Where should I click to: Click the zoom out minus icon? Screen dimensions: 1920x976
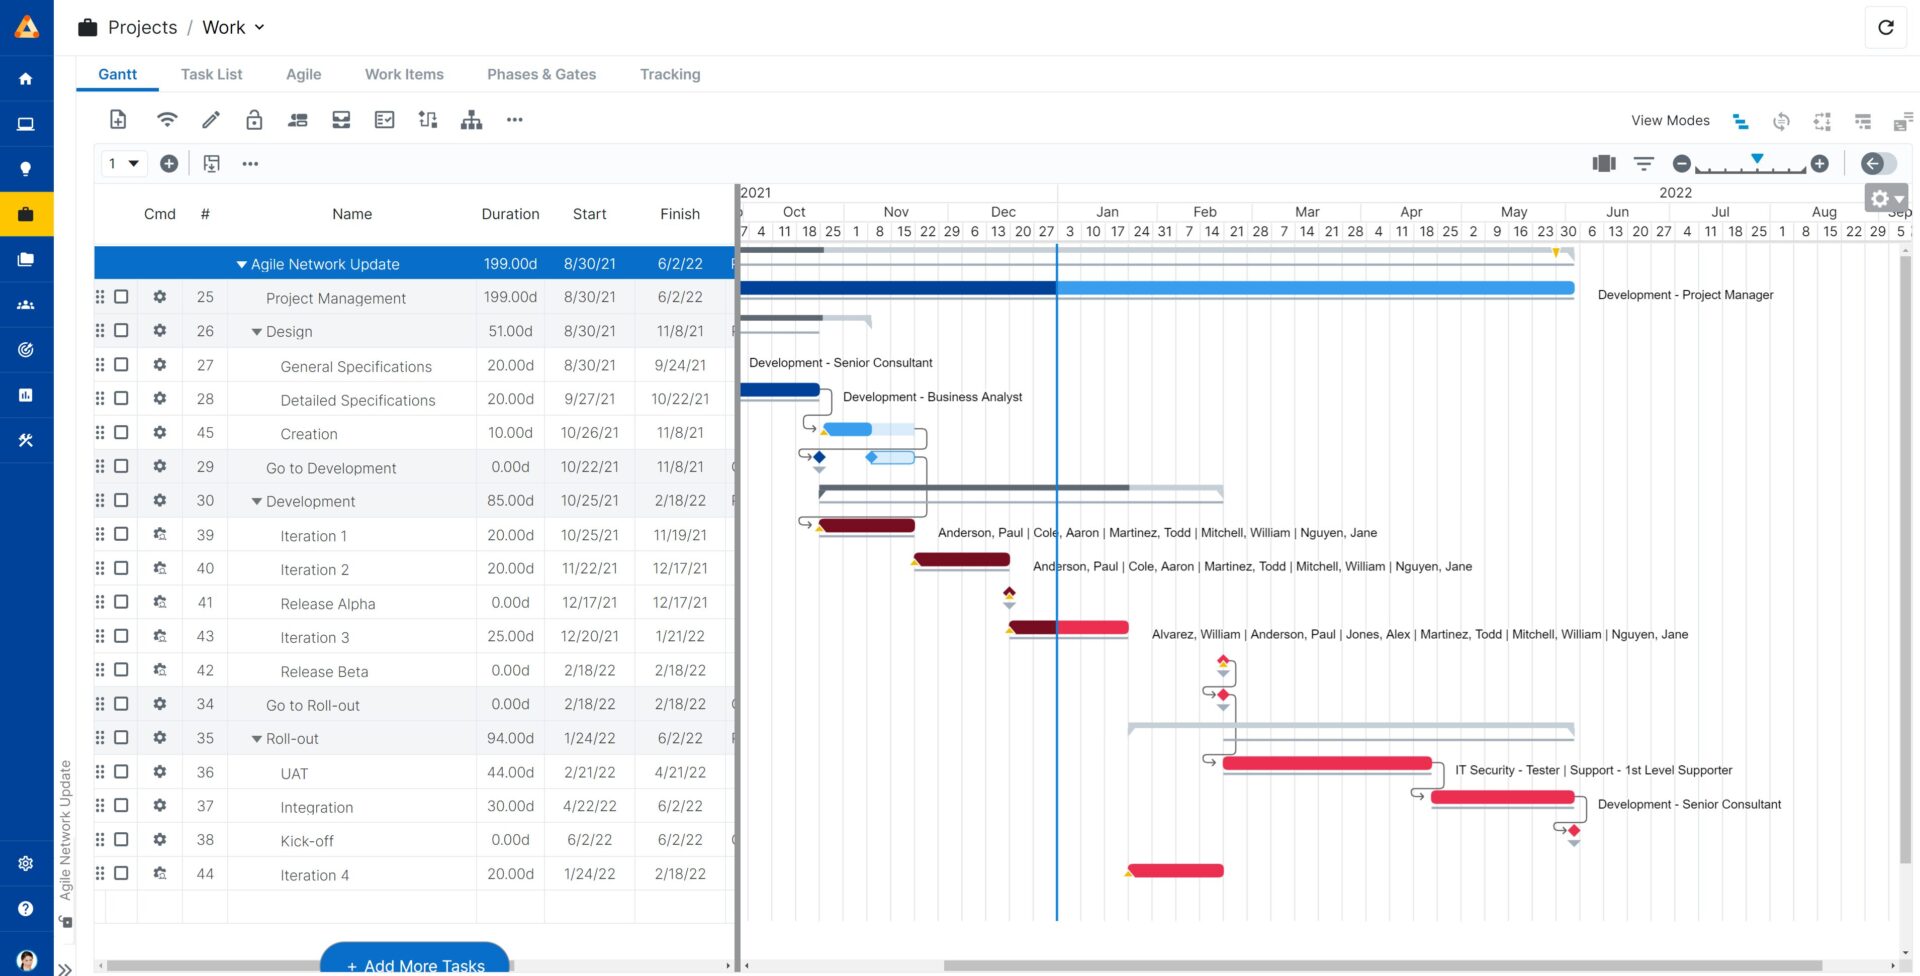tap(1682, 164)
